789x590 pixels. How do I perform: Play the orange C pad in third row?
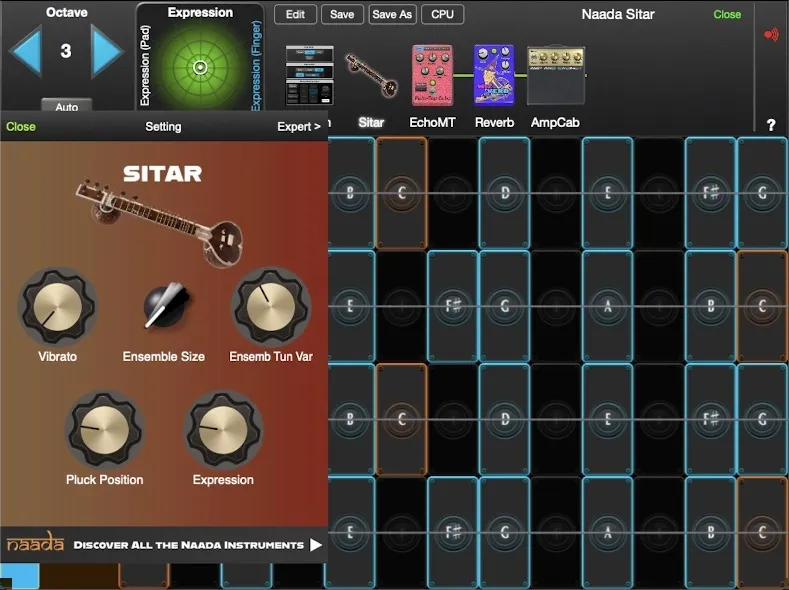pos(402,419)
